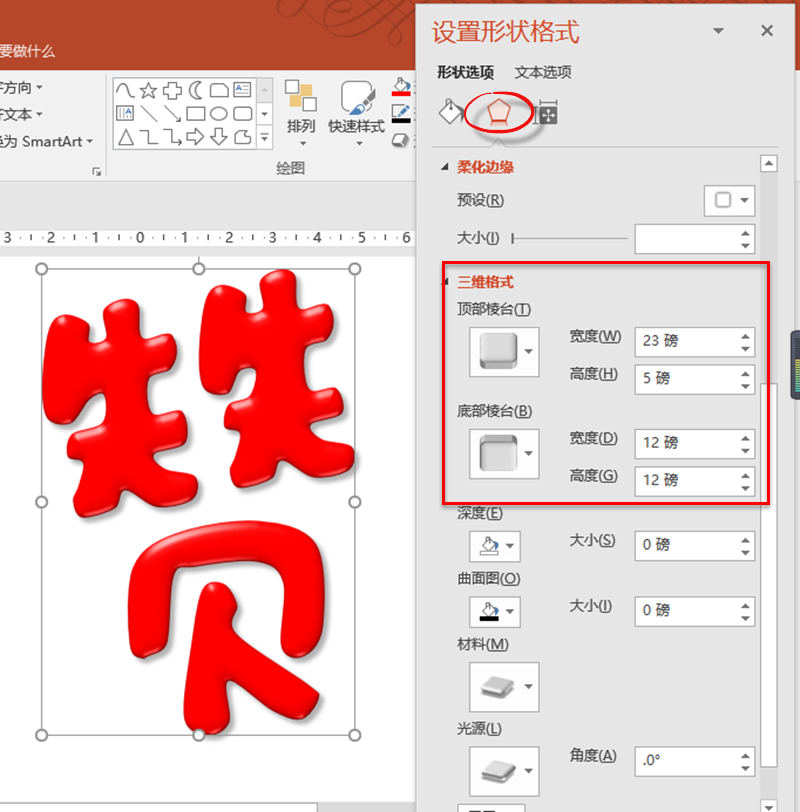Click the Tell me (要做什么) search box
The image size is (800, 812).
tap(27, 51)
